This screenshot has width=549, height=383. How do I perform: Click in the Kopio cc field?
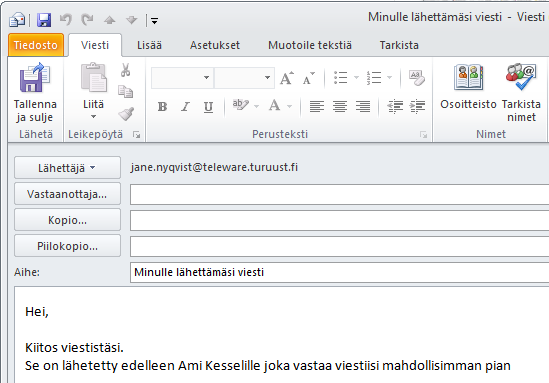click(339, 221)
